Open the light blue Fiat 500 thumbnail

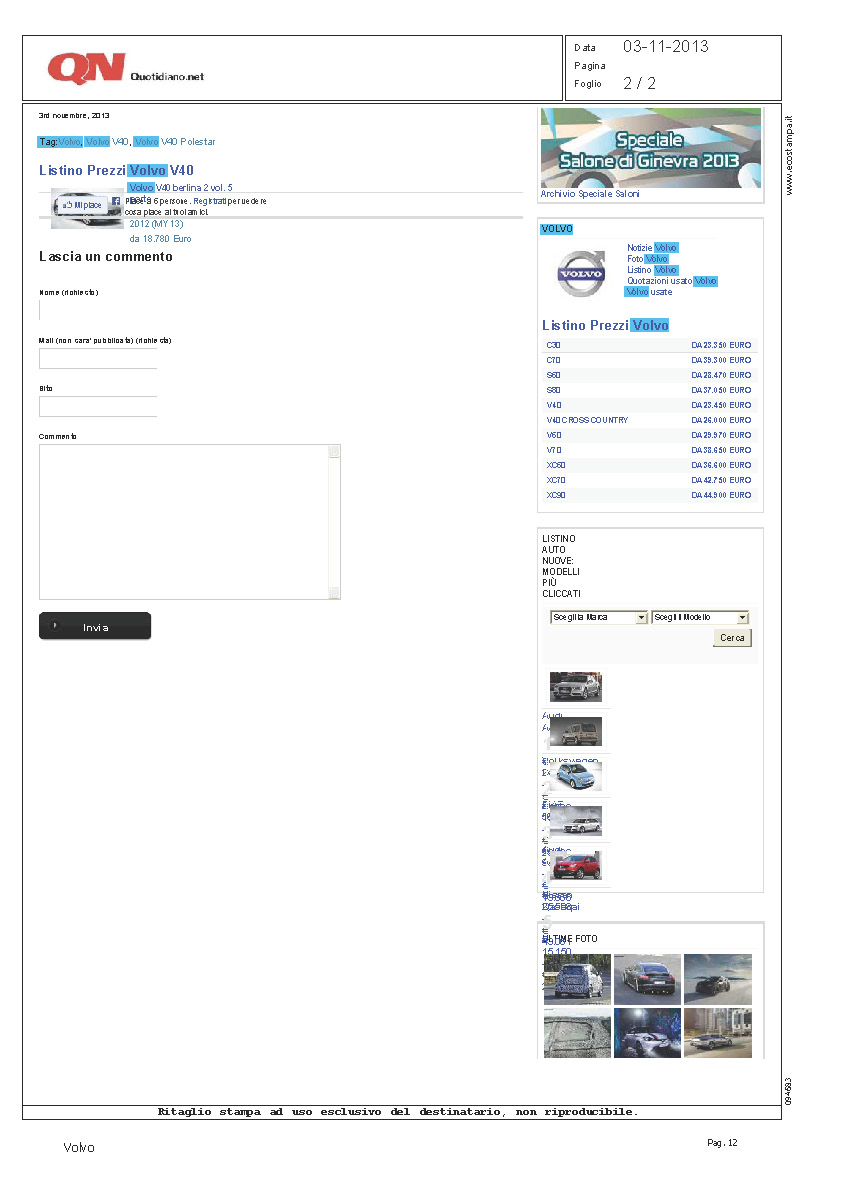pyautogui.click(x=575, y=776)
